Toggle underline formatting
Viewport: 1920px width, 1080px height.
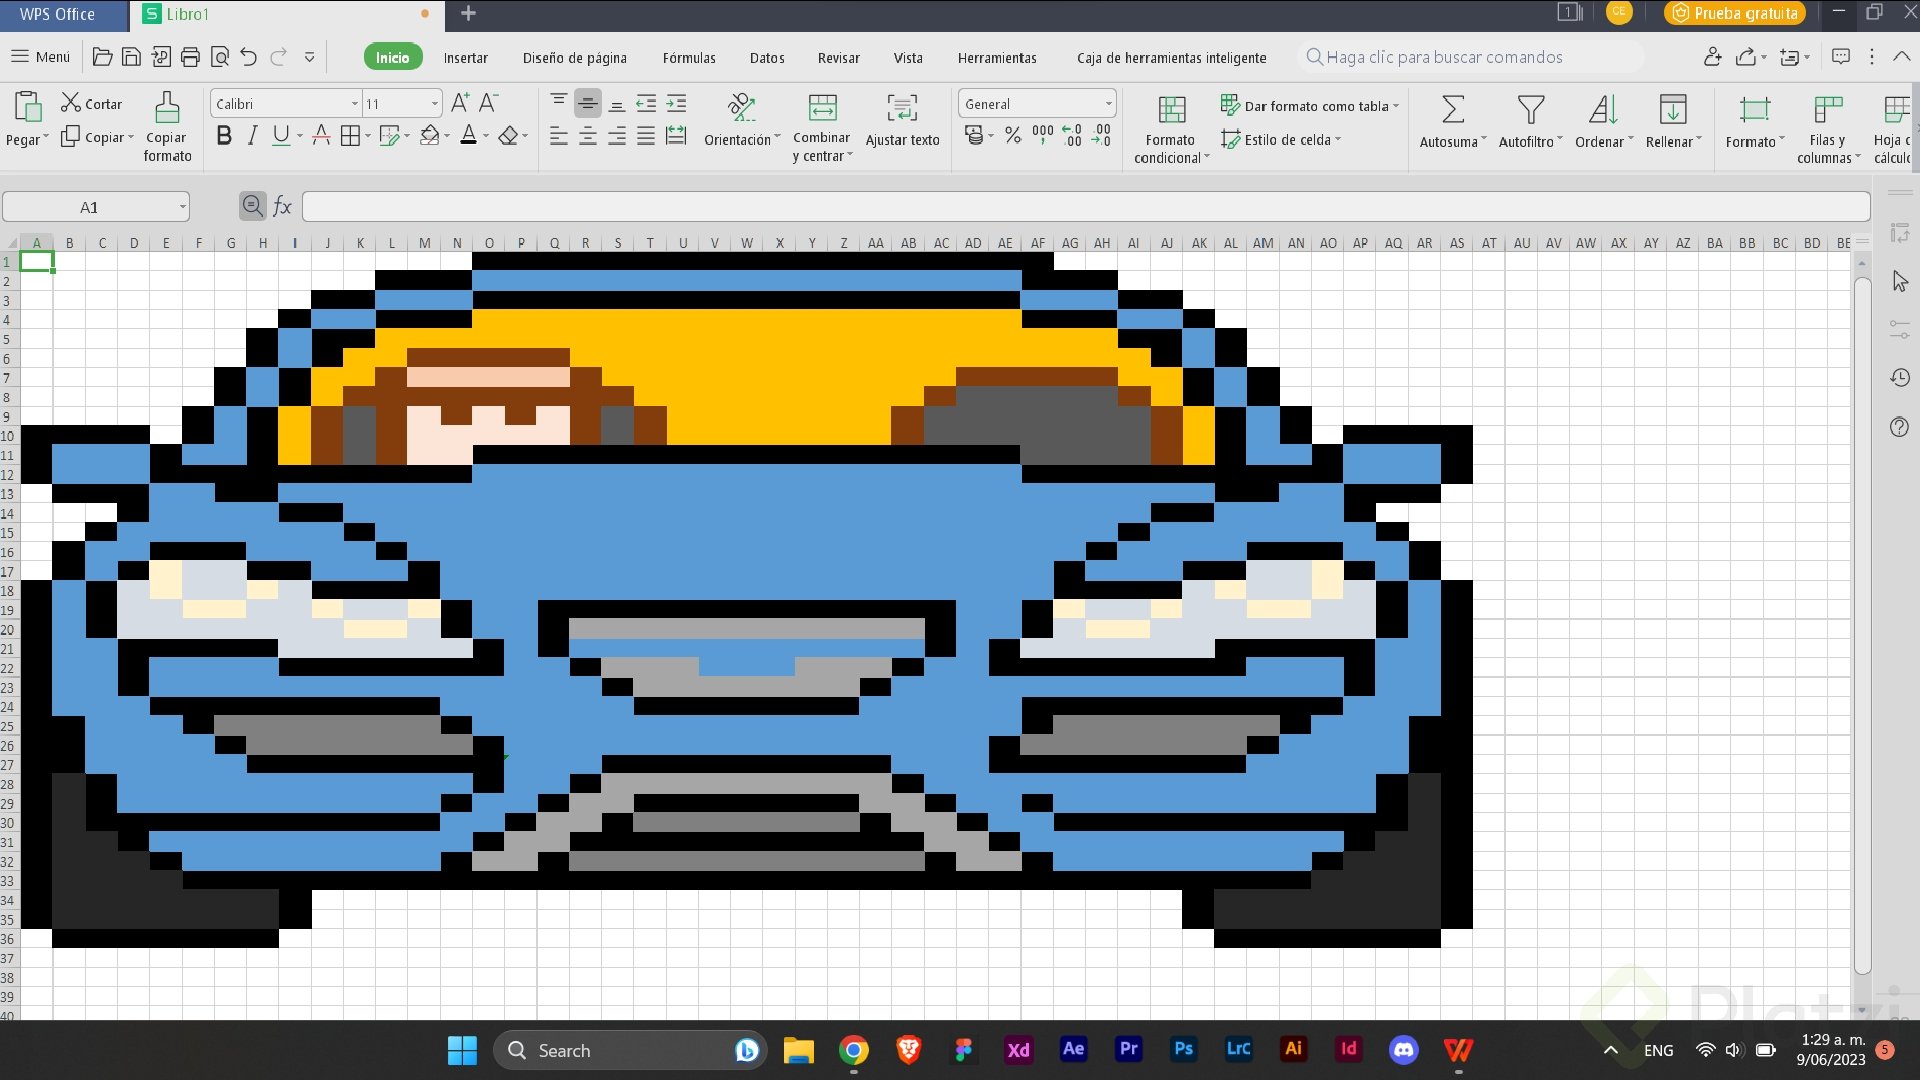click(x=281, y=135)
